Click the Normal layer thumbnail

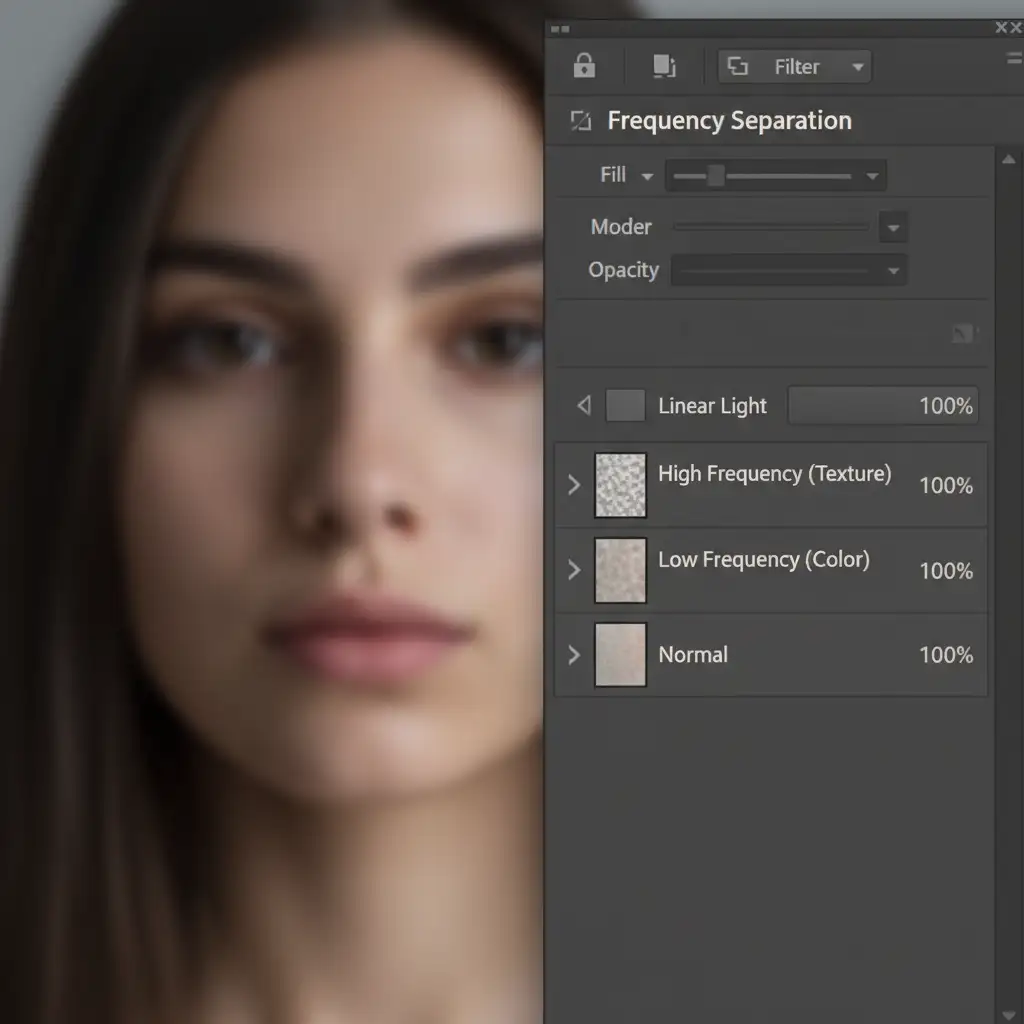click(x=620, y=655)
